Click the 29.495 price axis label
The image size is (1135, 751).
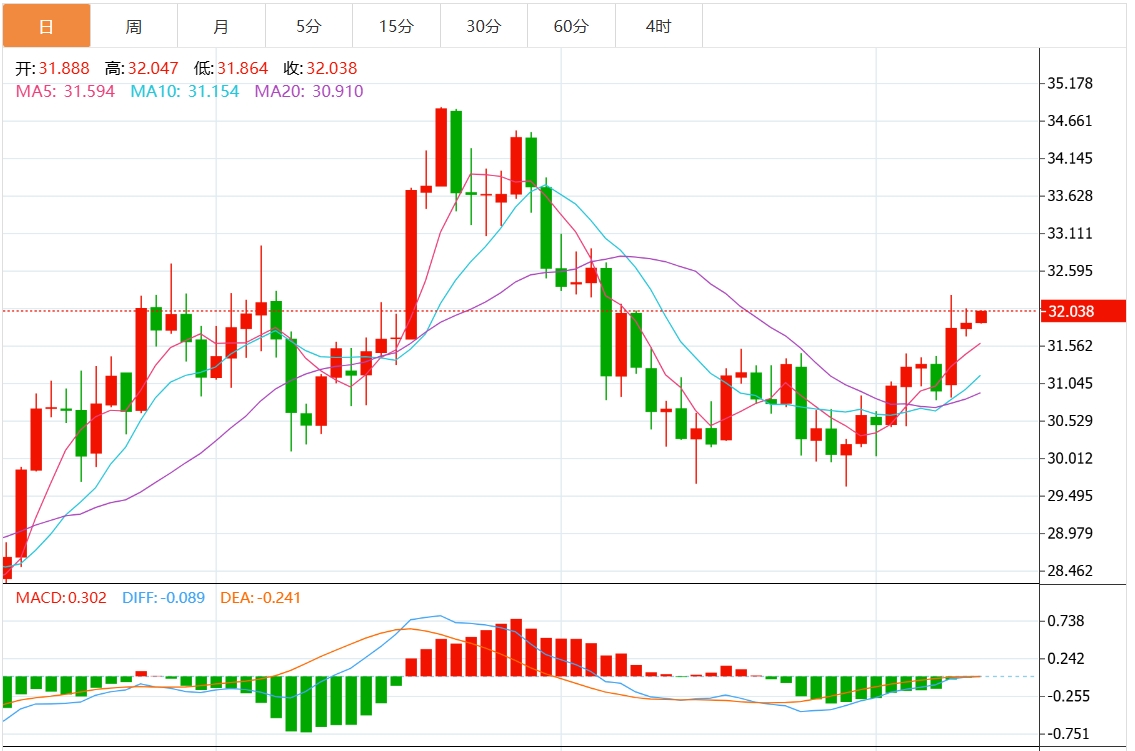(x=1070, y=496)
